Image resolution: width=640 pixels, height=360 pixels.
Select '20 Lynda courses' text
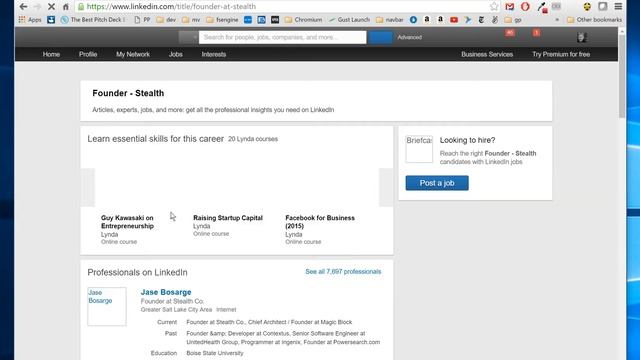pos(253,139)
